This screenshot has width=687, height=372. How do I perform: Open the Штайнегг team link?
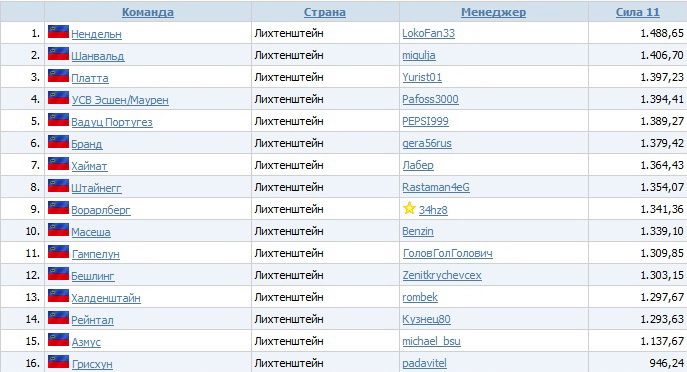[x=96, y=188]
